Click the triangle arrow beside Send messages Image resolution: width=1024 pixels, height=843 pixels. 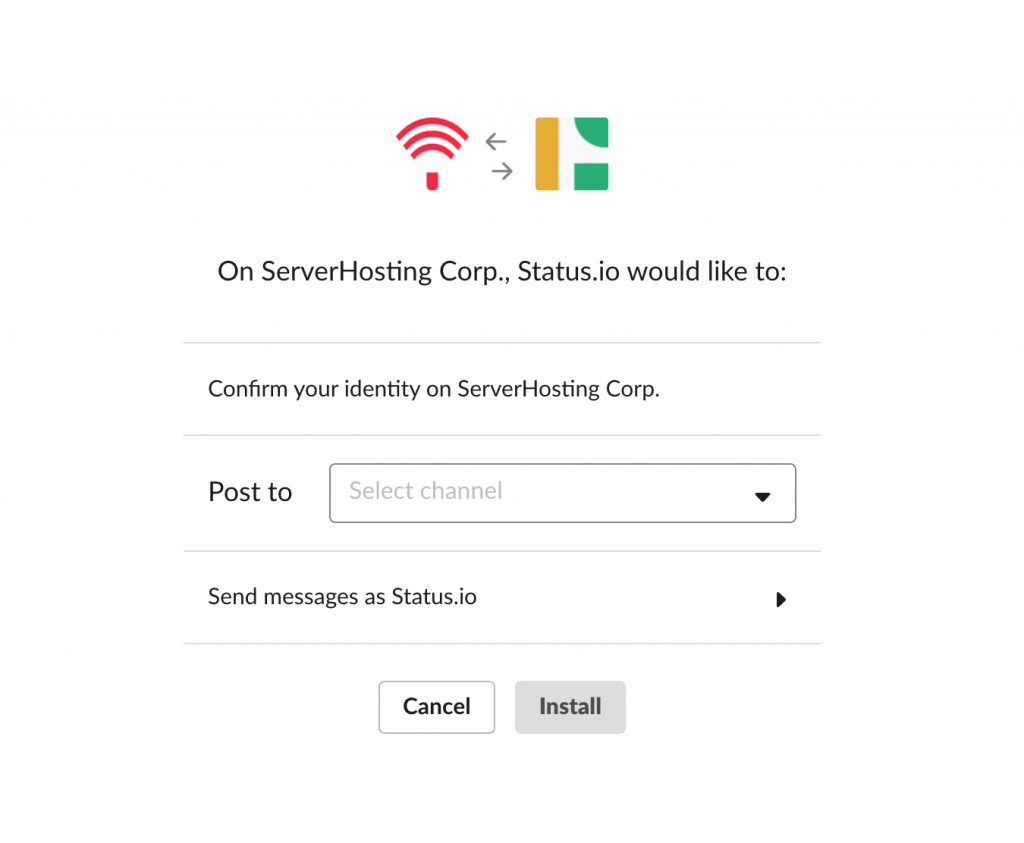(780, 599)
